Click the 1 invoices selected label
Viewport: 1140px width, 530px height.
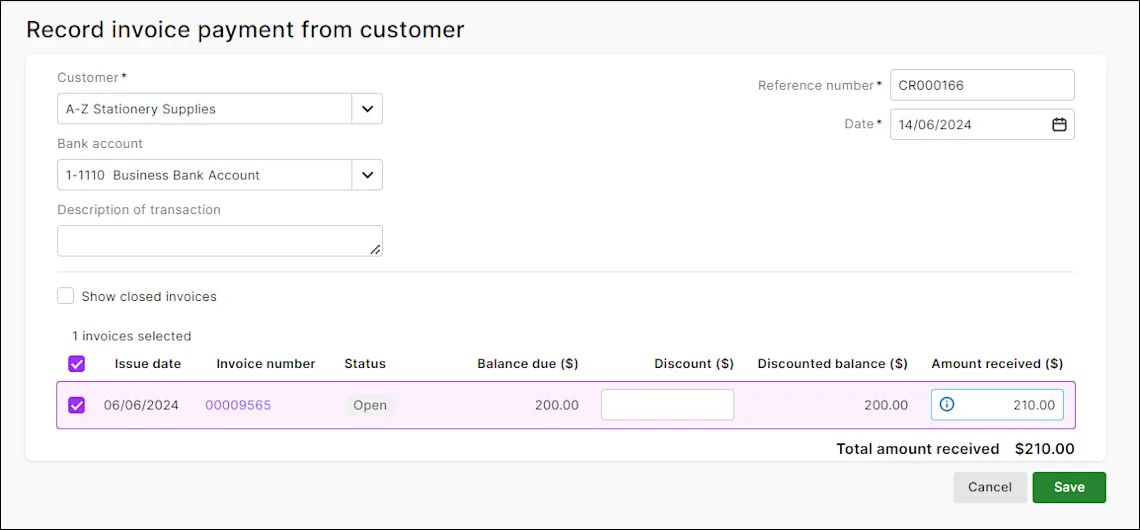(x=132, y=336)
